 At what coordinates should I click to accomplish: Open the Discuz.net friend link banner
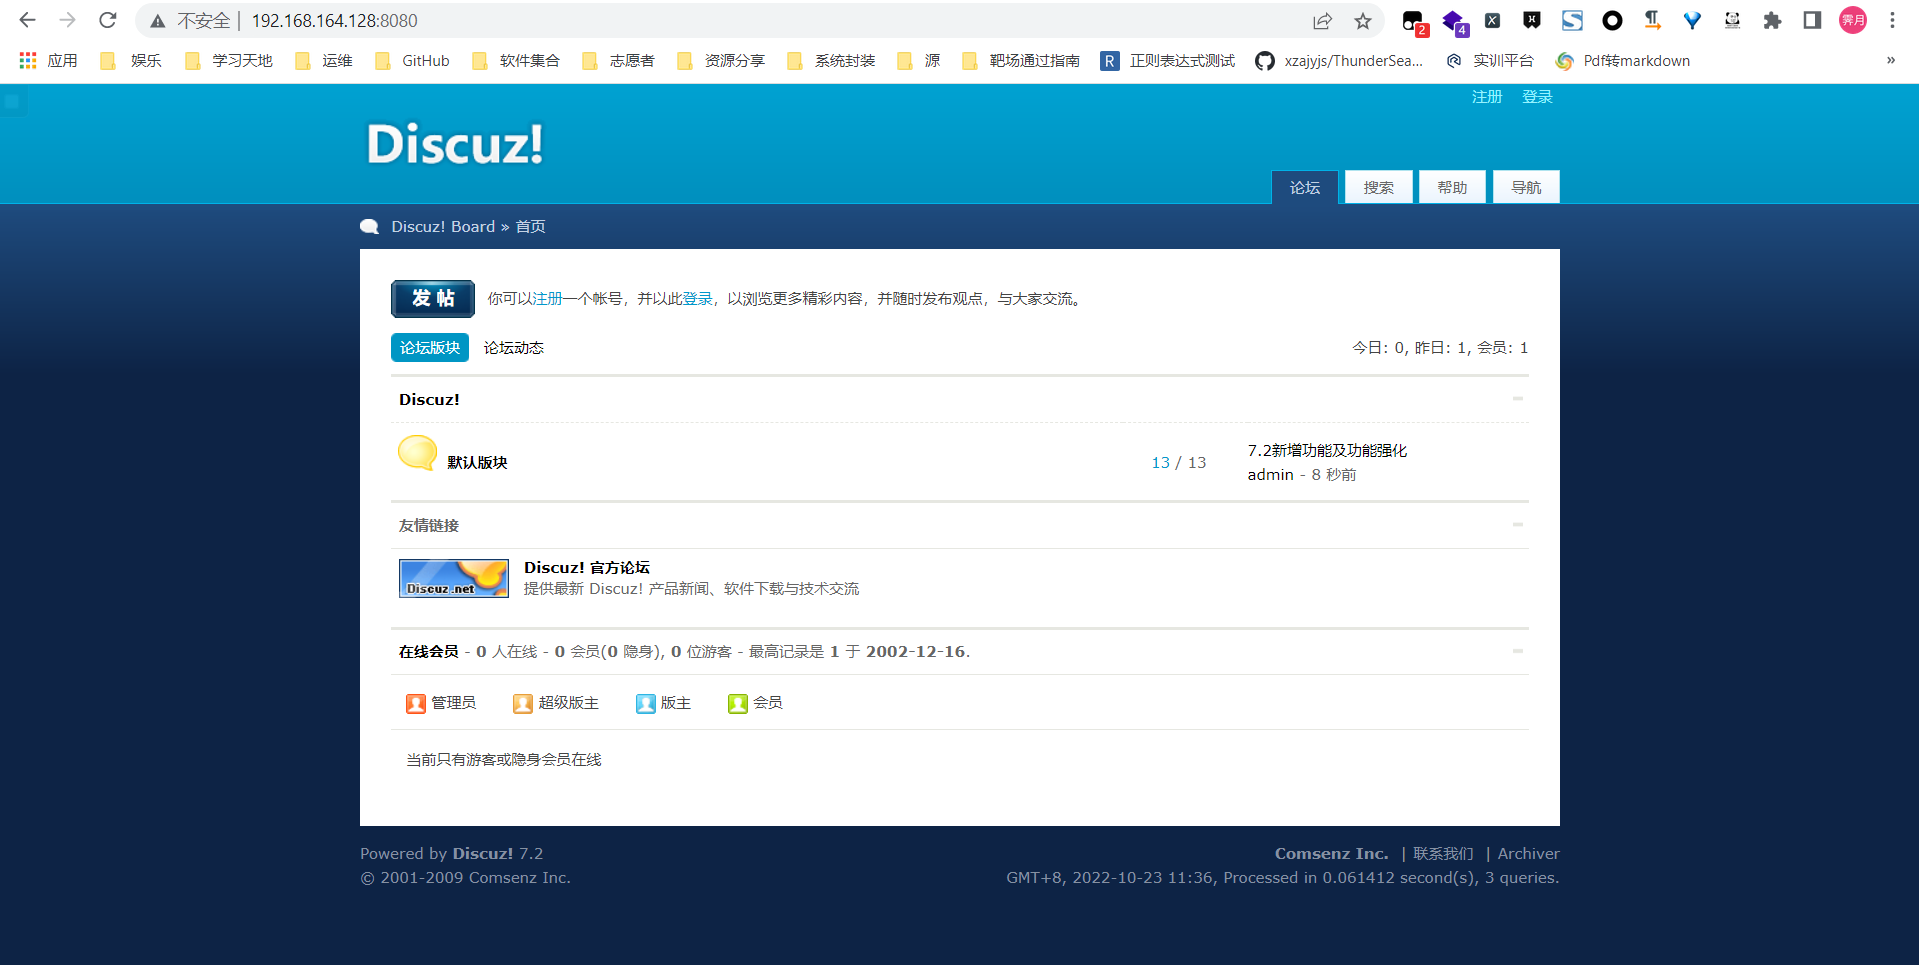point(453,578)
